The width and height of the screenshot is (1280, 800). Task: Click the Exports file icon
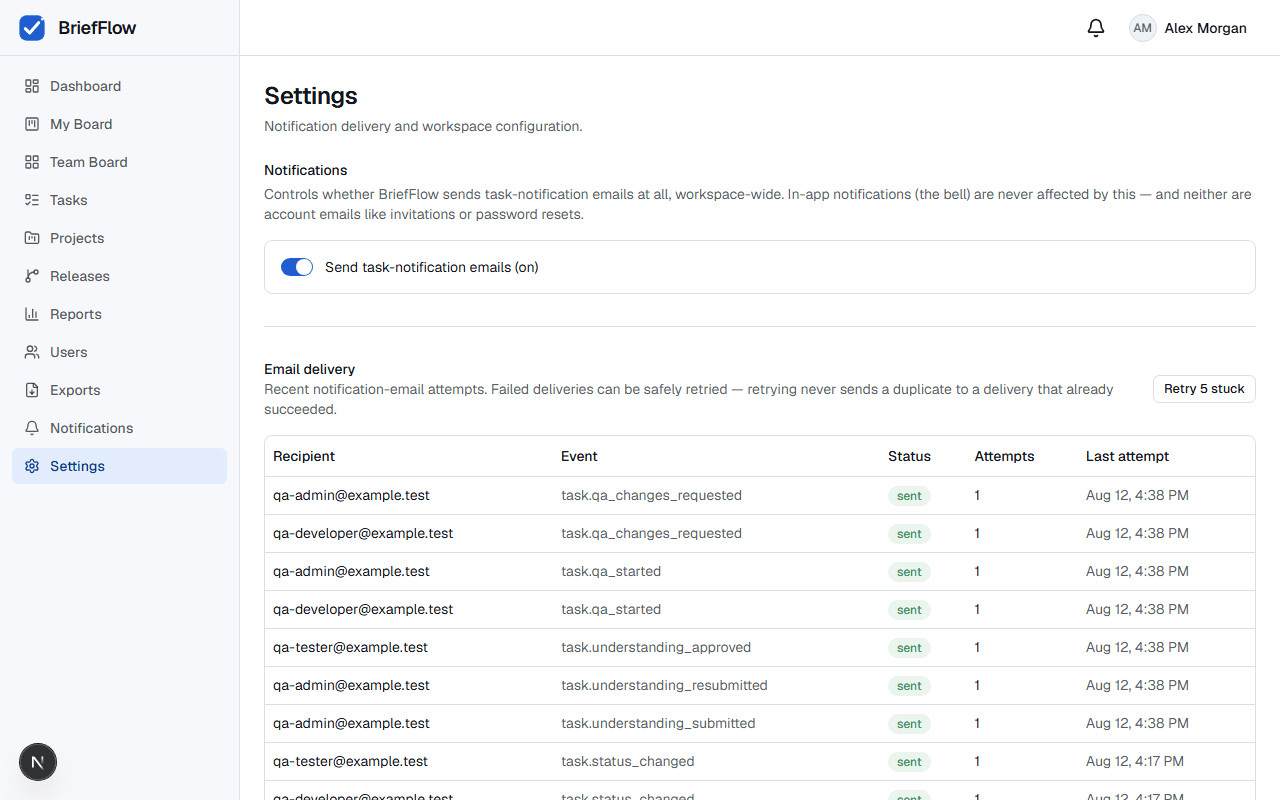point(32,390)
